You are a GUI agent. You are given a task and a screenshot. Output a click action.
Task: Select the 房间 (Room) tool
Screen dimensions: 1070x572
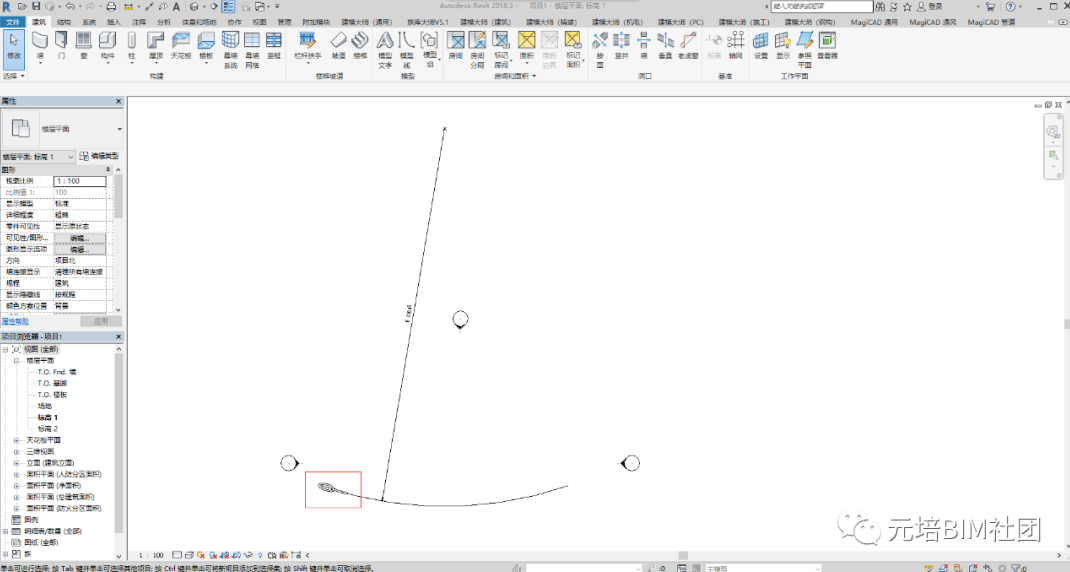(x=456, y=46)
